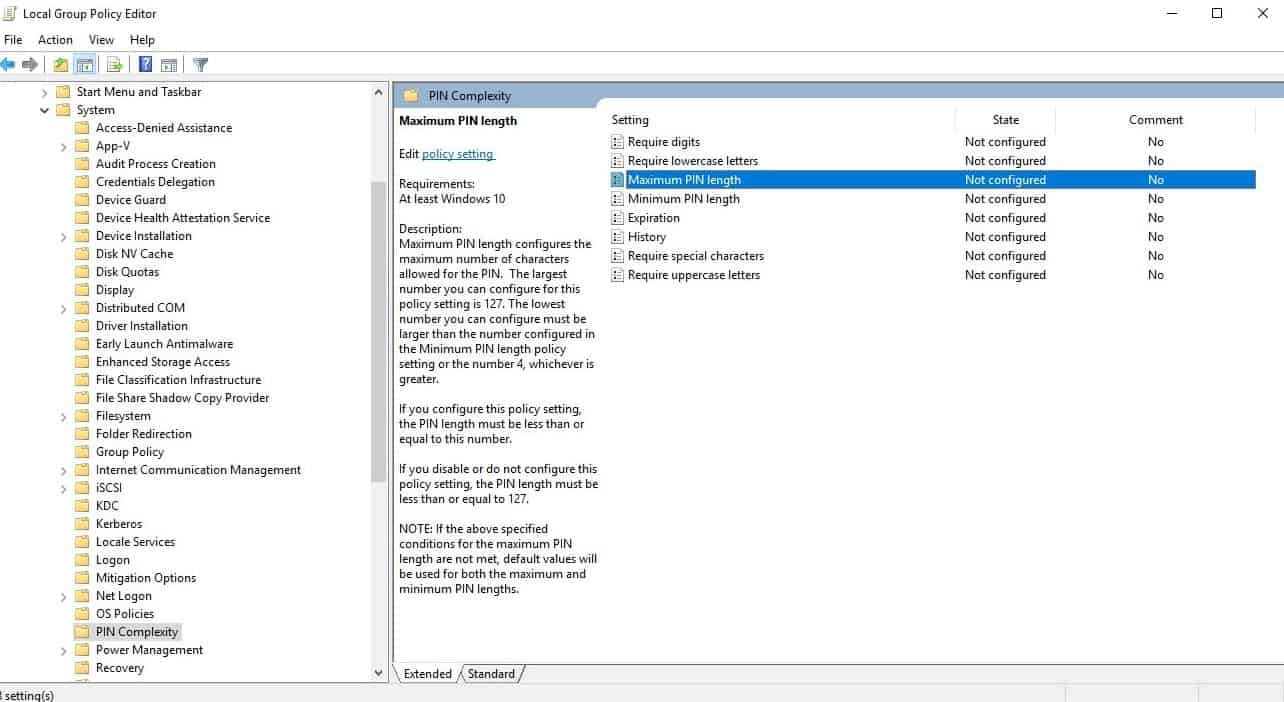Expand the iSCSI tree node
The width and height of the screenshot is (1284, 702).
pos(64,488)
